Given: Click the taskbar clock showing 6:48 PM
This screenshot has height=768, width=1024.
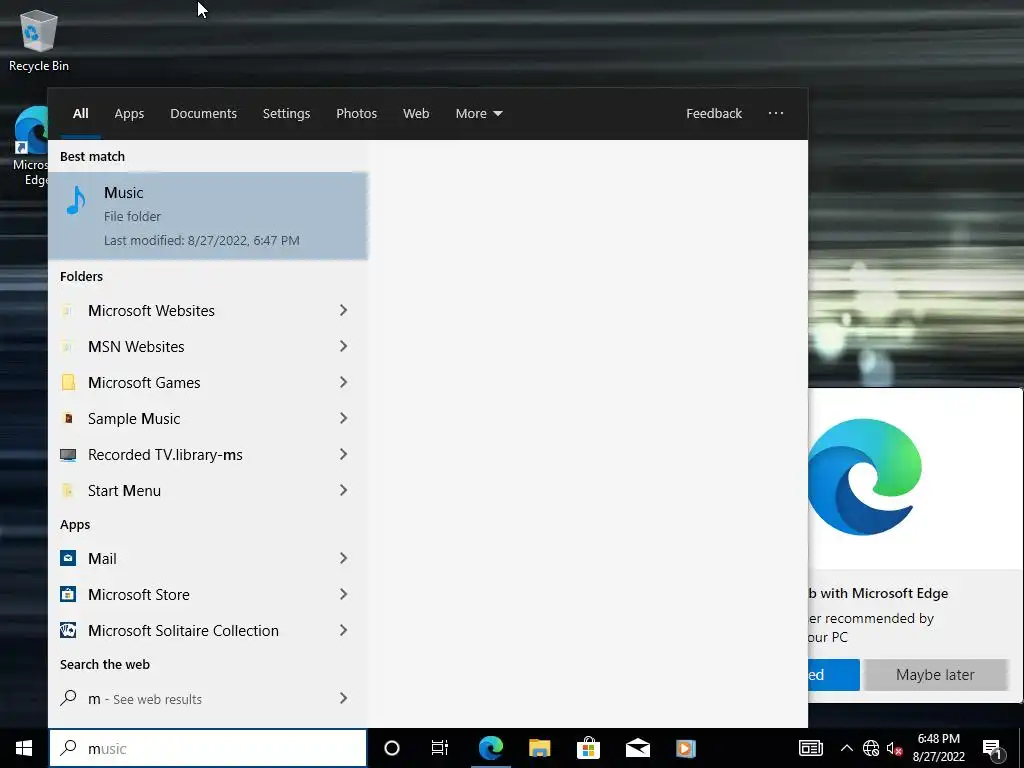Looking at the screenshot, I should pyautogui.click(x=938, y=748).
